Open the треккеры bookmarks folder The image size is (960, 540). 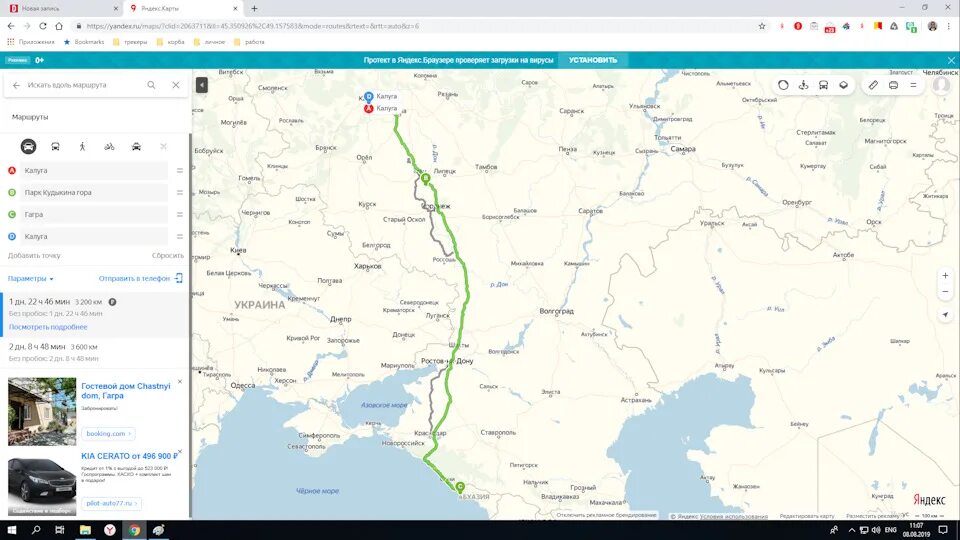point(130,42)
